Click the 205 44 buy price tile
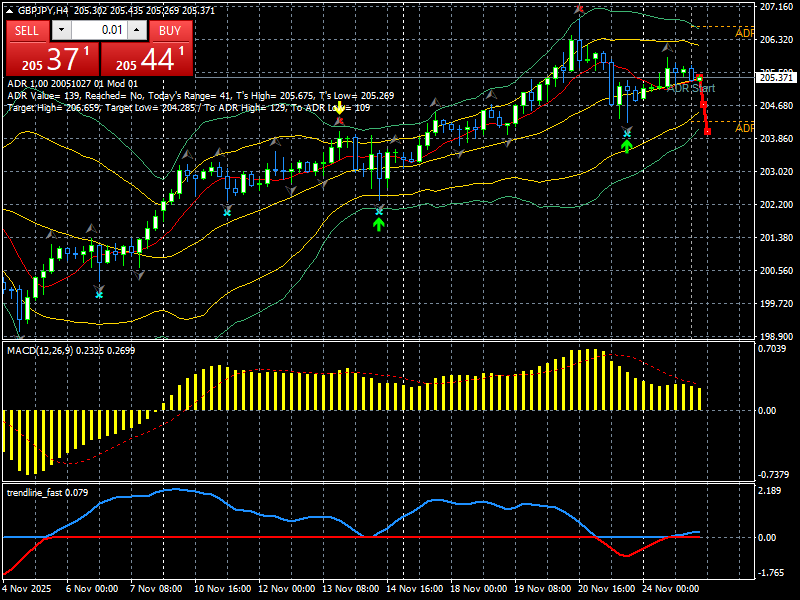 point(147,59)
